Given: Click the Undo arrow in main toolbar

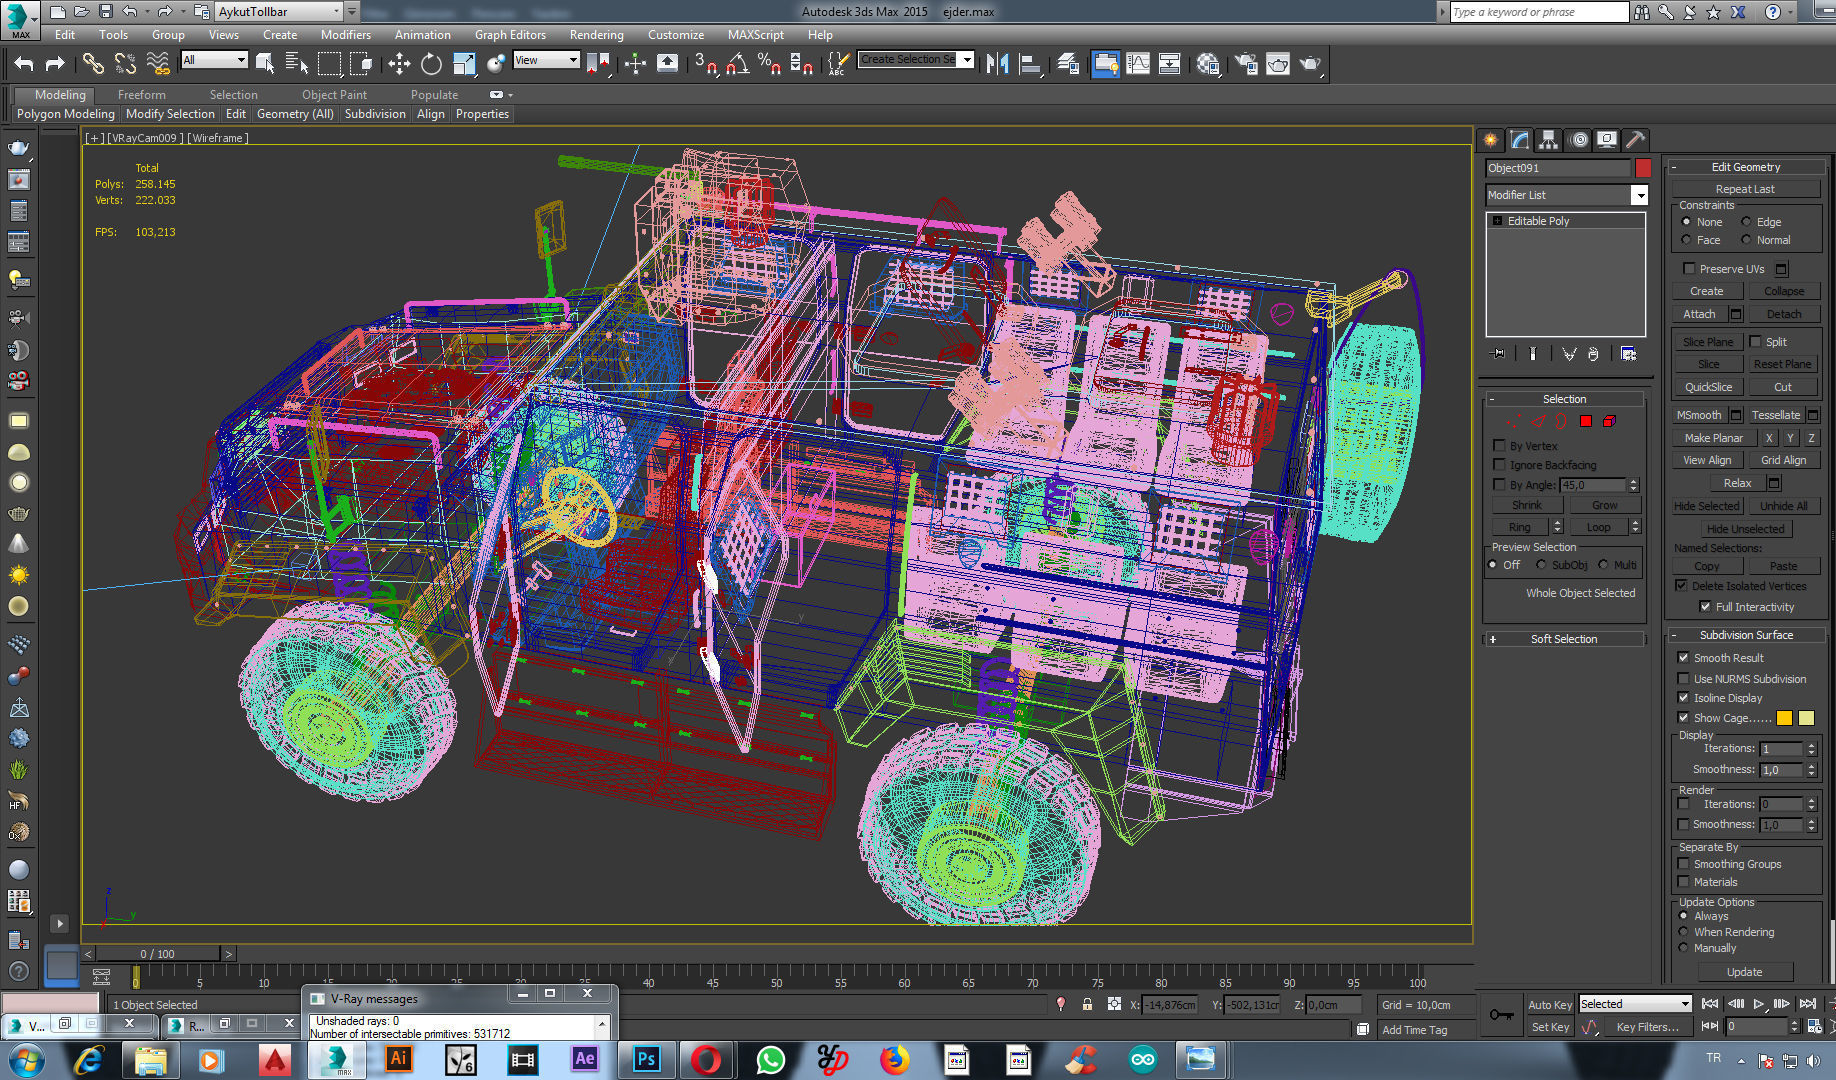Looking at the screenshot, I should click(24, 64).
